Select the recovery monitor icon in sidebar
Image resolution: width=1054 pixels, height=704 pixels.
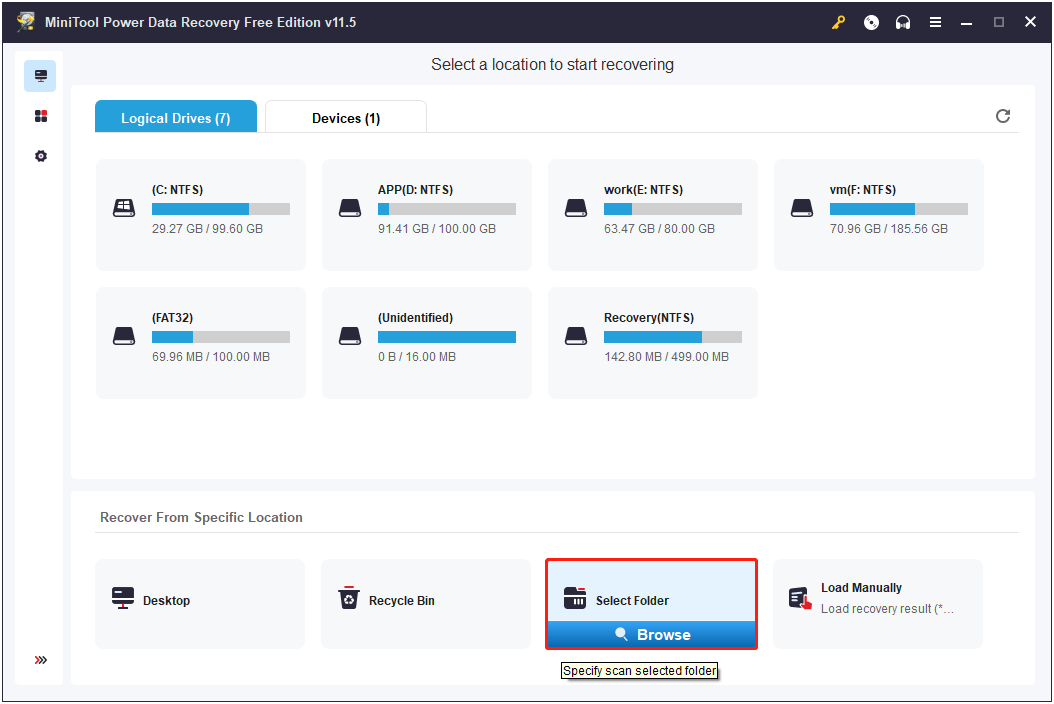click(41, 76)
